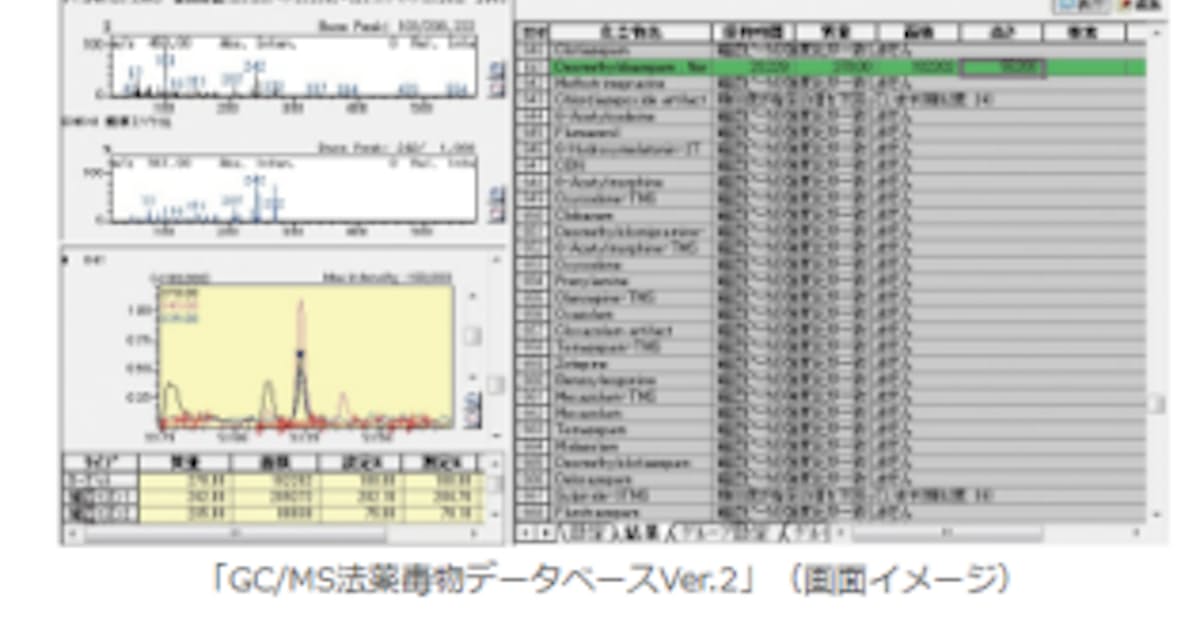Click the compound table's vertical scrollbar thumb

pyautogui.click(x=1156, y=404)
